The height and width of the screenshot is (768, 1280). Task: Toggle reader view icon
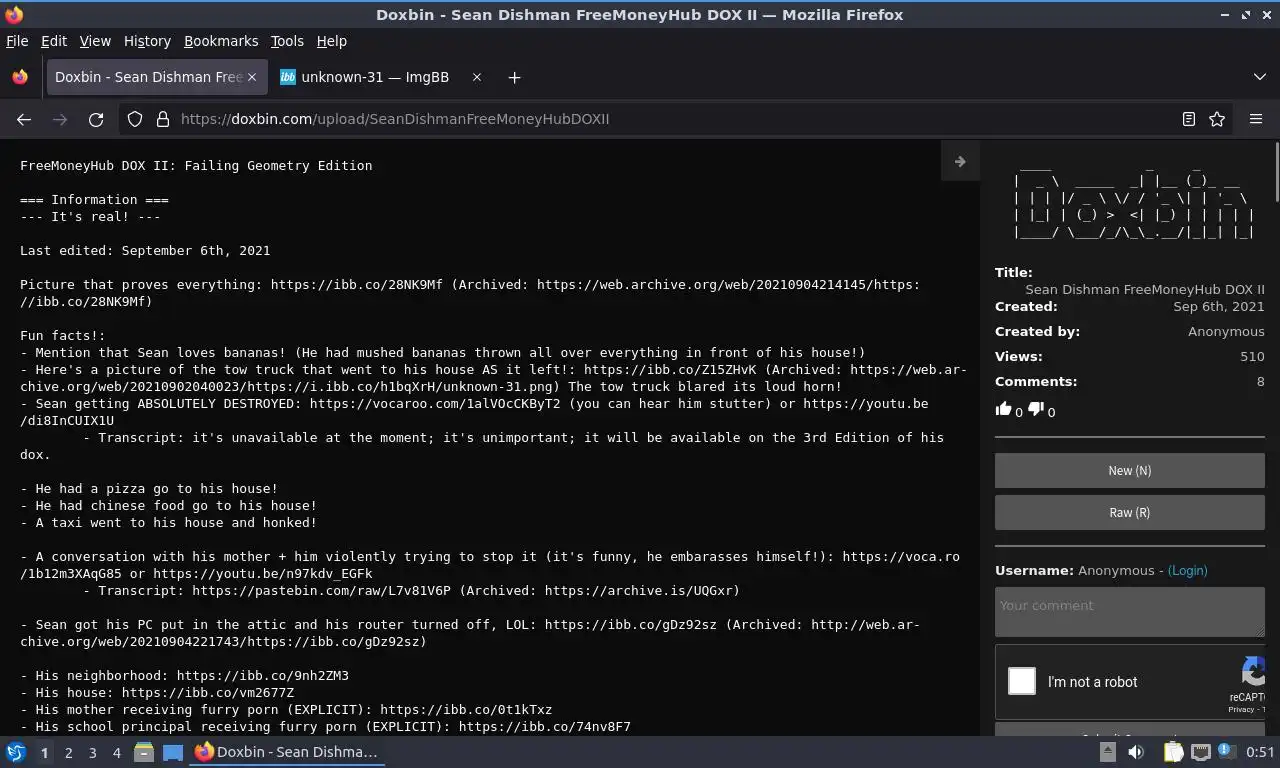coord(1189,119)
